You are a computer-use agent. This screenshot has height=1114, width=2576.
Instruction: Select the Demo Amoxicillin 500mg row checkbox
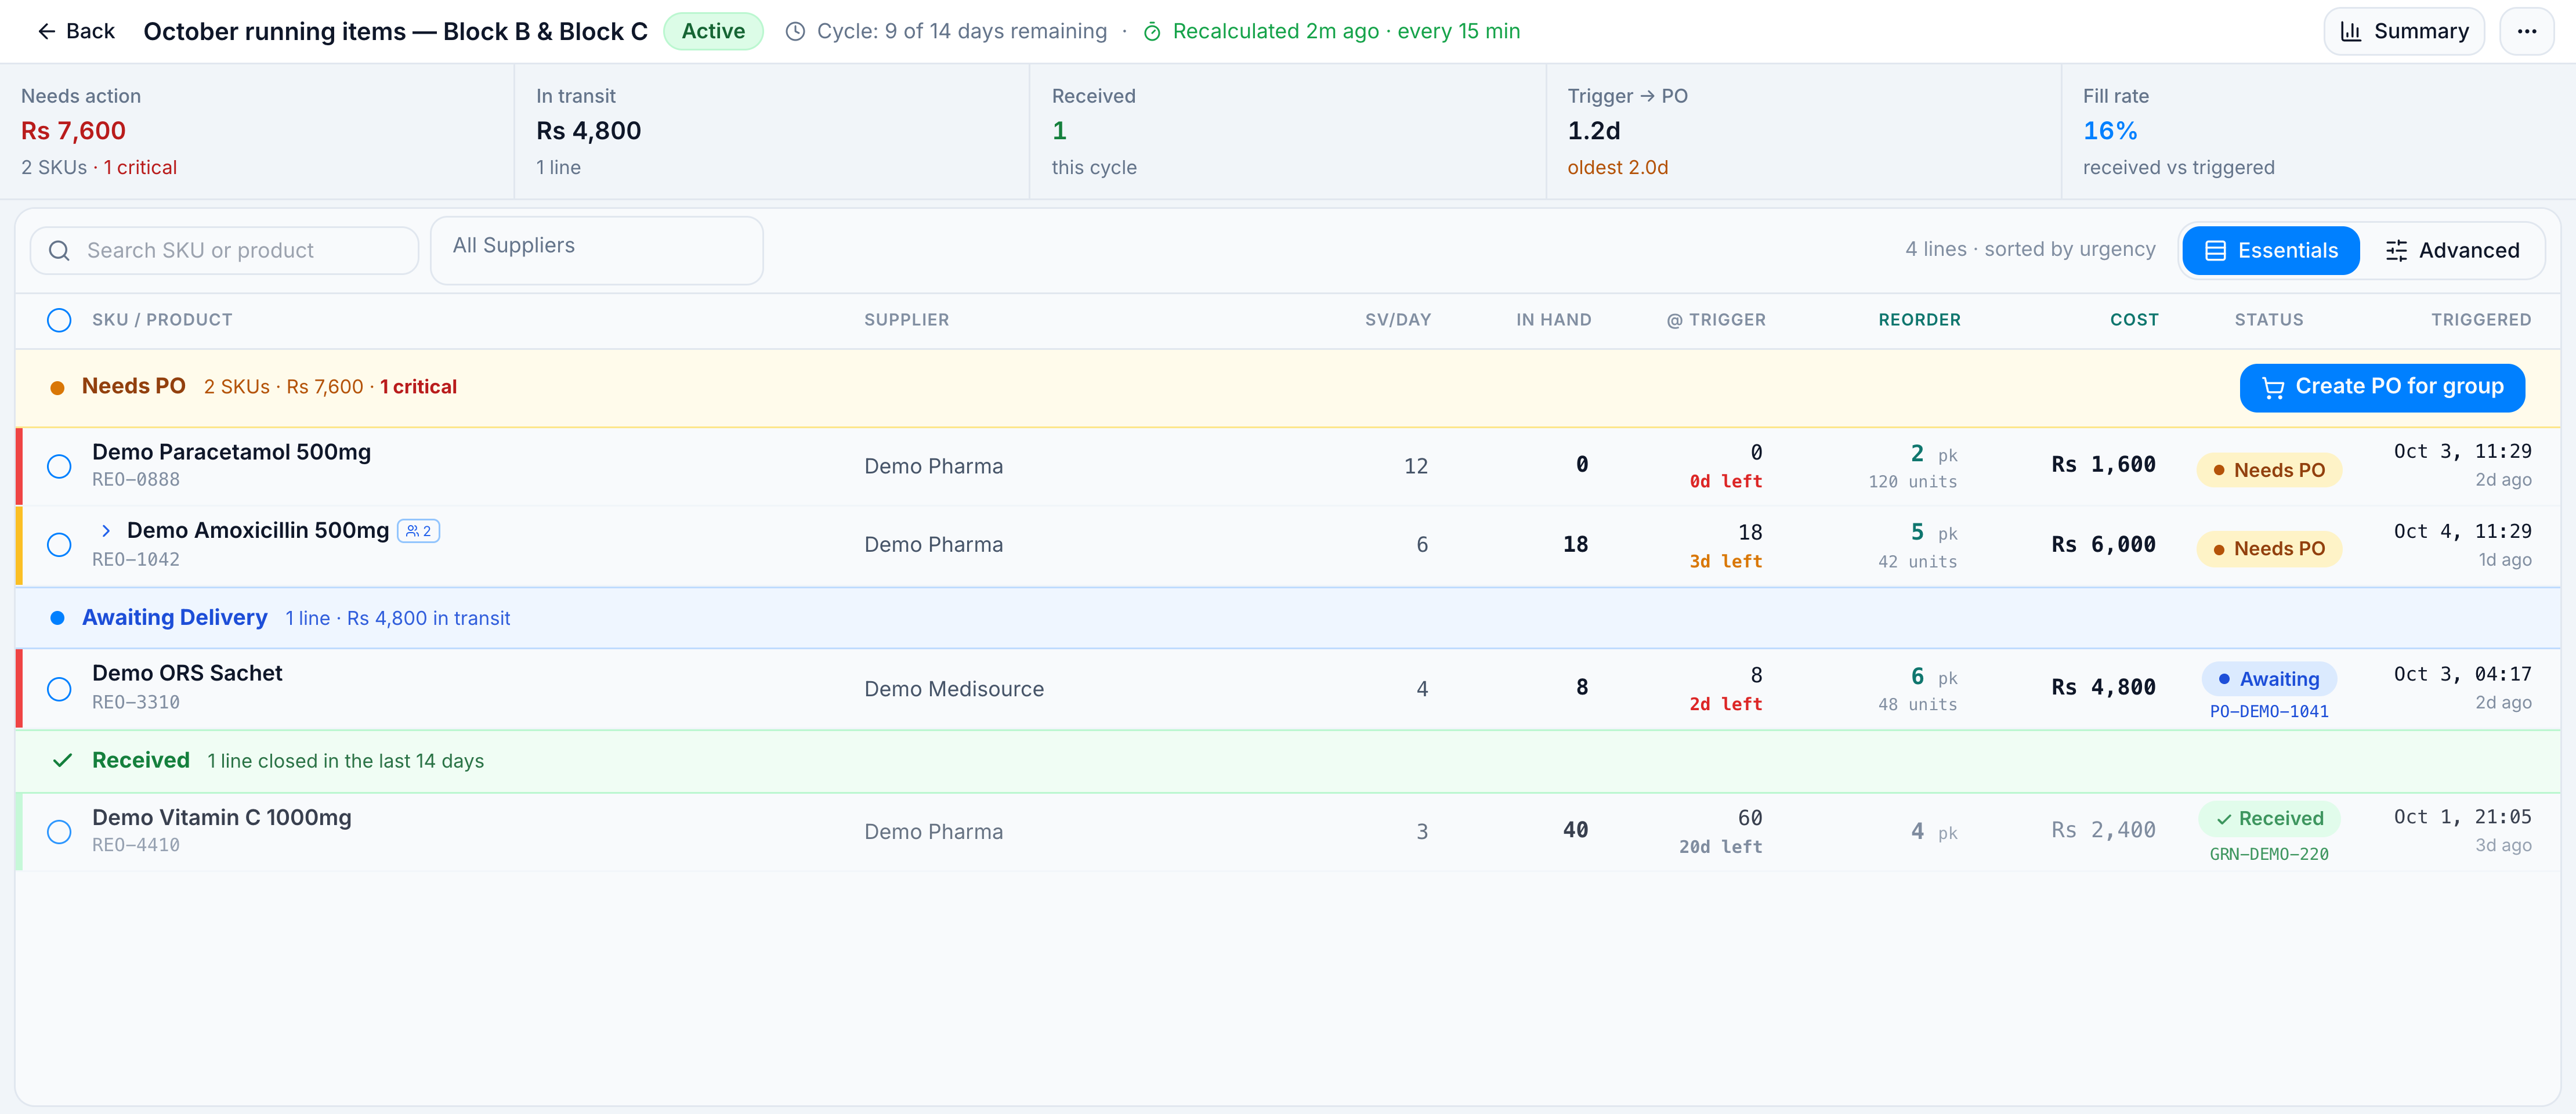click(x=59, y=545)
